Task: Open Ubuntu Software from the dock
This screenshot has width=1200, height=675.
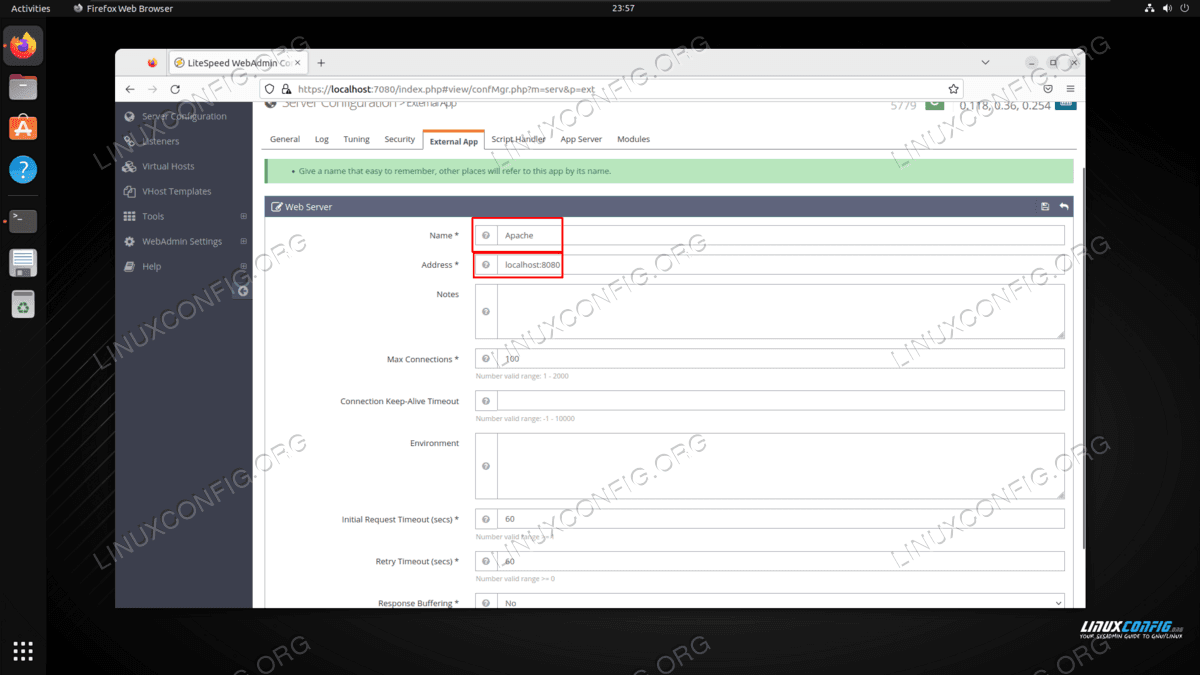Action: click(23, 128)
